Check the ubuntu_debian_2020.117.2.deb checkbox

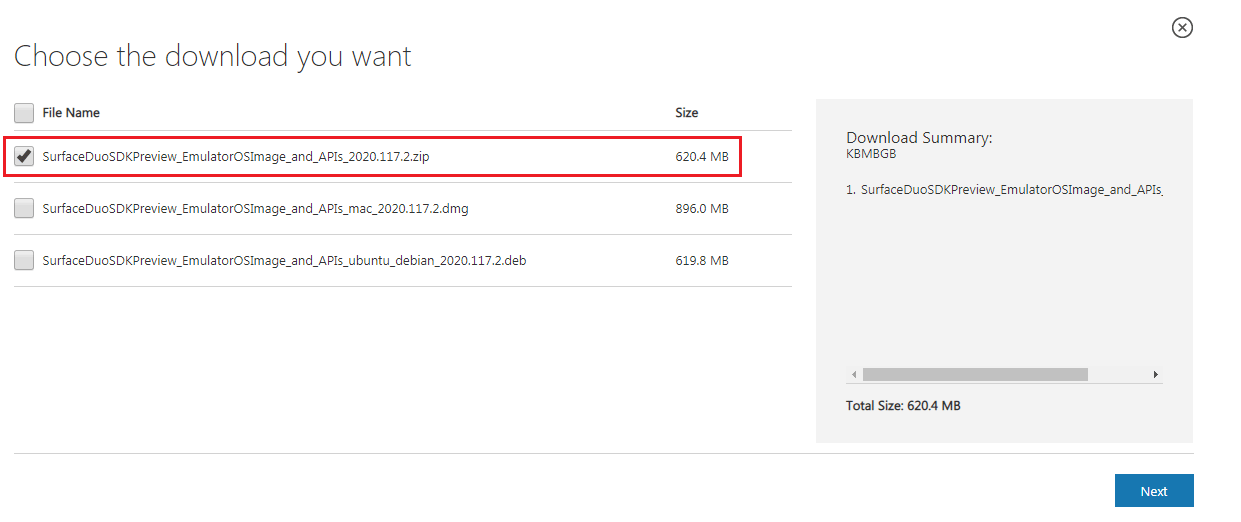(x=24, y=260)
